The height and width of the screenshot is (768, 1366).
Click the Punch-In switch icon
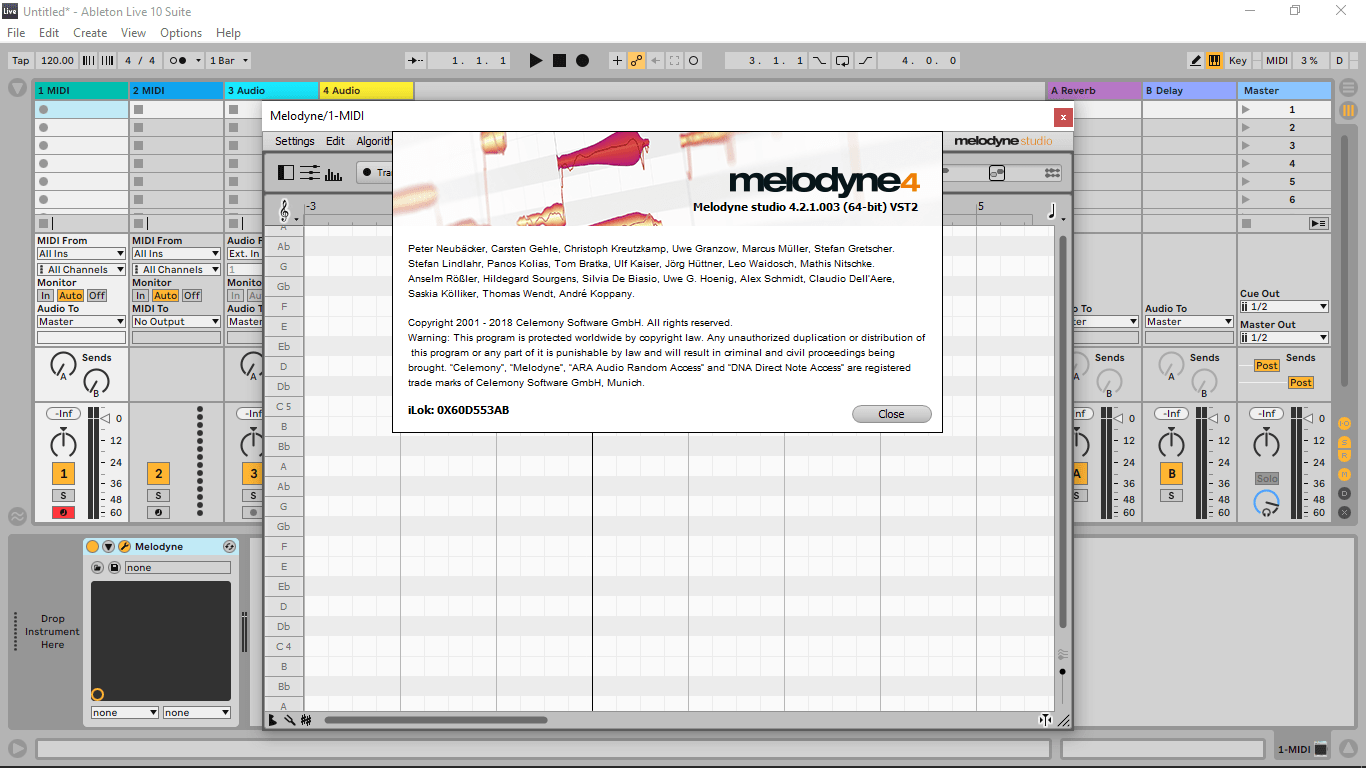point(820,60)
